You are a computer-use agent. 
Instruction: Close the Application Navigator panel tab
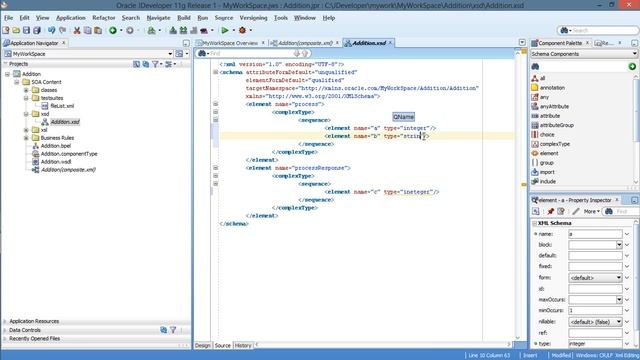(x=63, y=43)
